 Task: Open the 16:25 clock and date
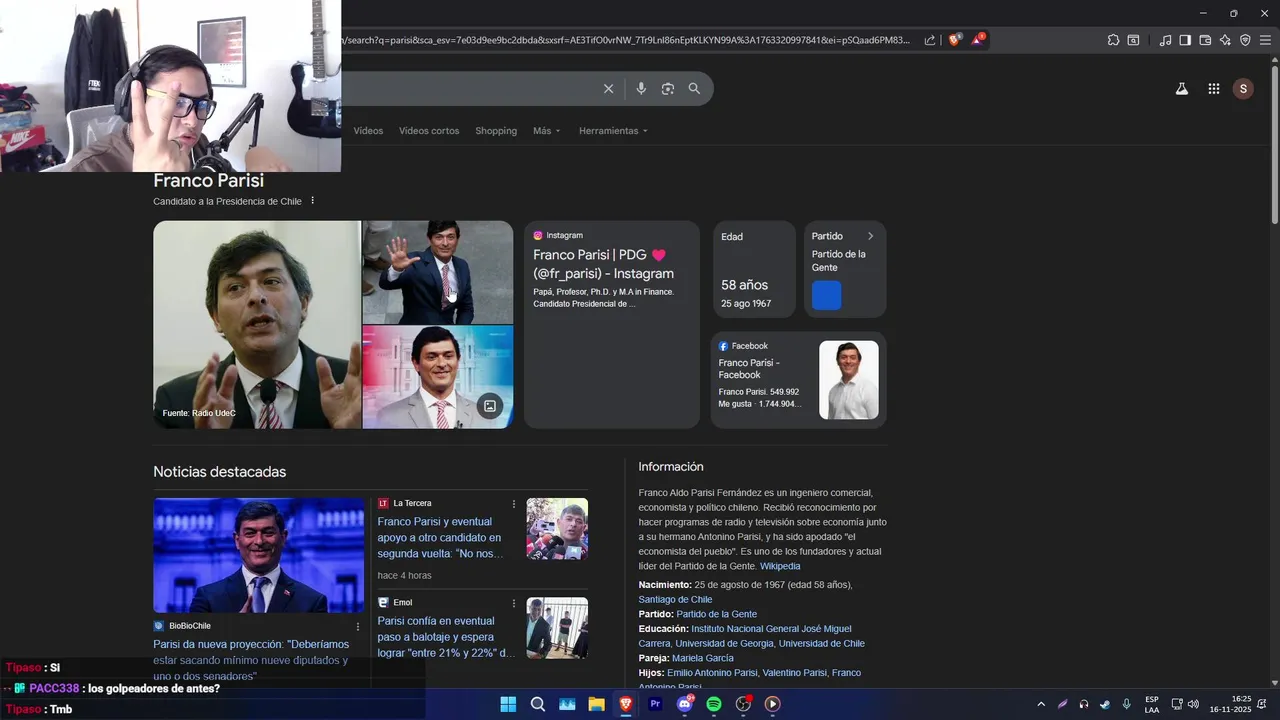(1230, 704)
